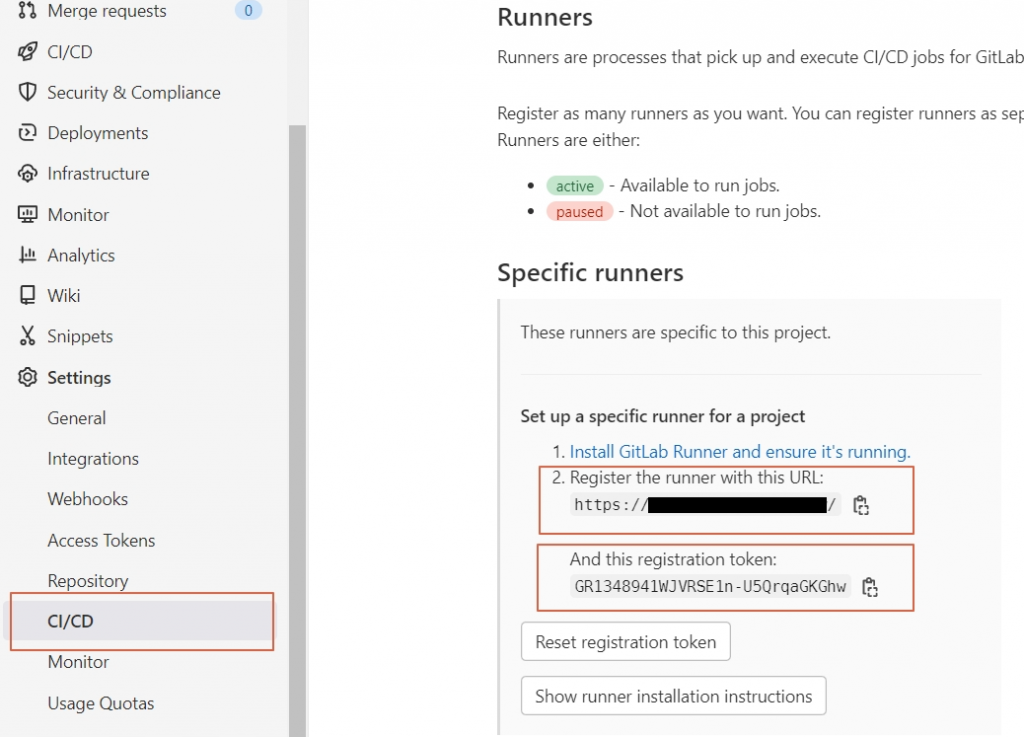1024x737 pixels.
Task: Open Monitor under Settings
Action: [x=78, y=662]
